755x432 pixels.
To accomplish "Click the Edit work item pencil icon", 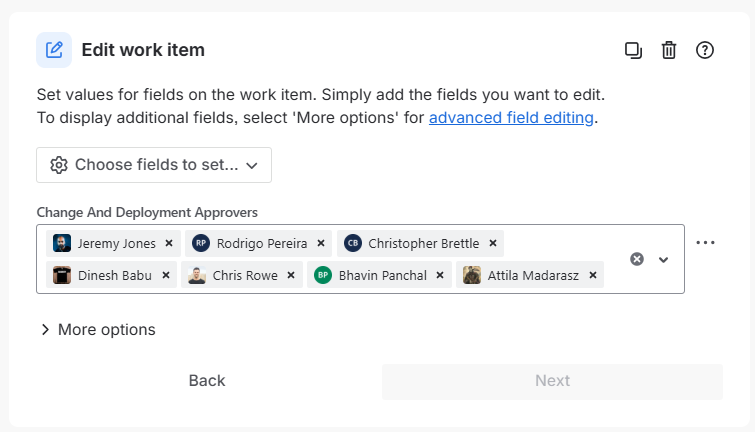I will pos(54,50).
